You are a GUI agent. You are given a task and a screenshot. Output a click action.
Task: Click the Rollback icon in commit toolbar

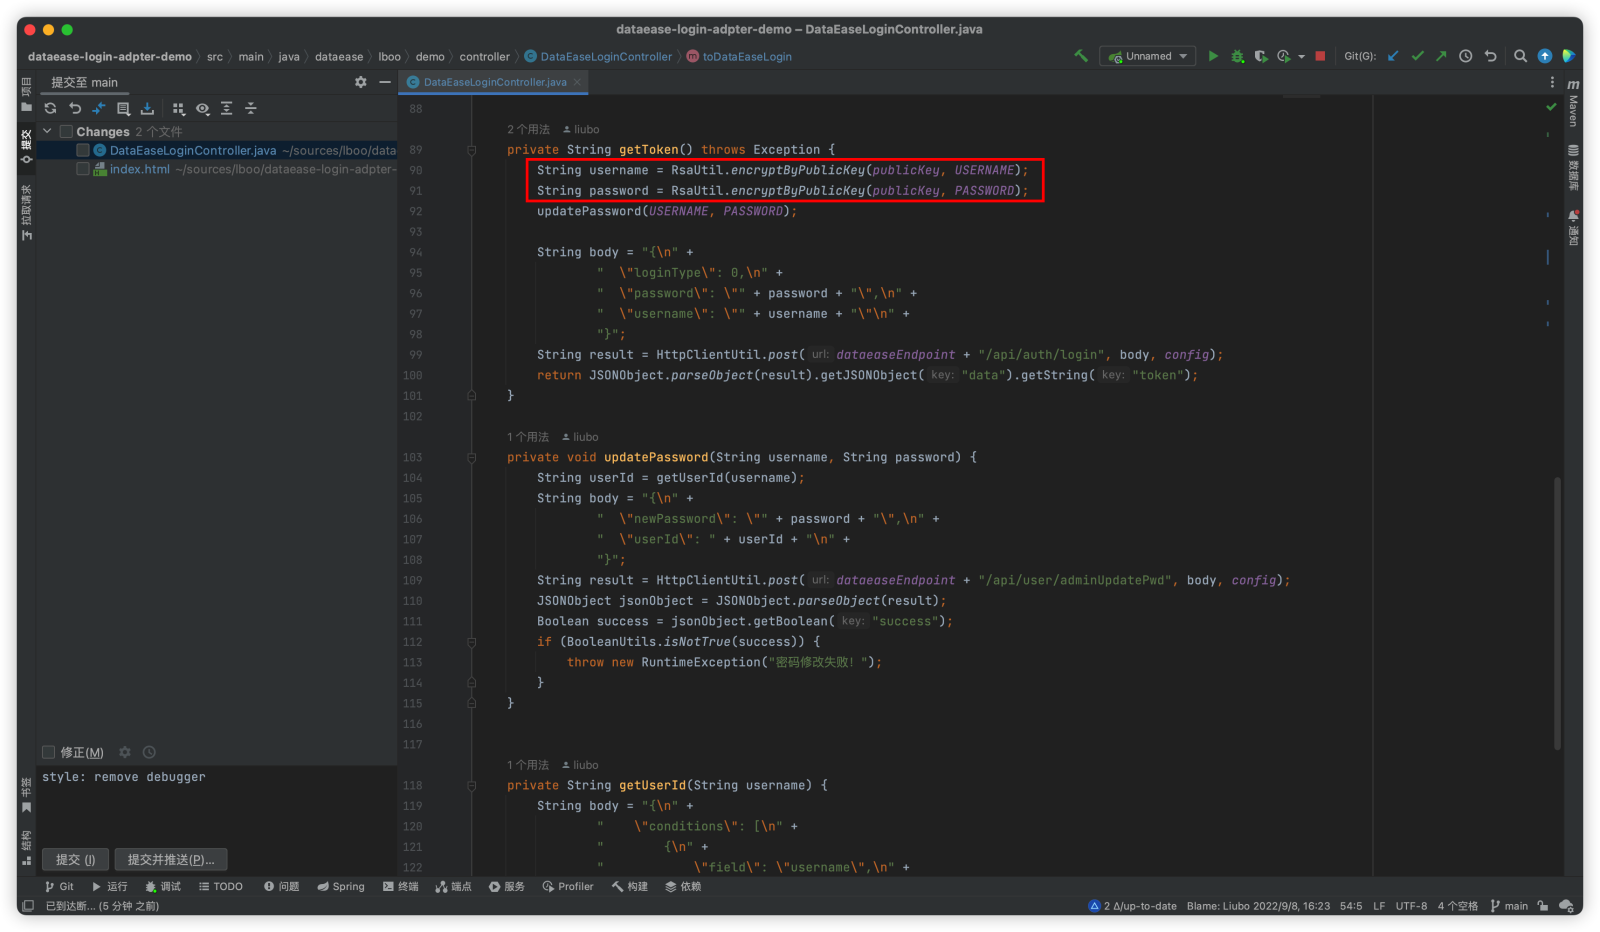click(x=74, y=108)
